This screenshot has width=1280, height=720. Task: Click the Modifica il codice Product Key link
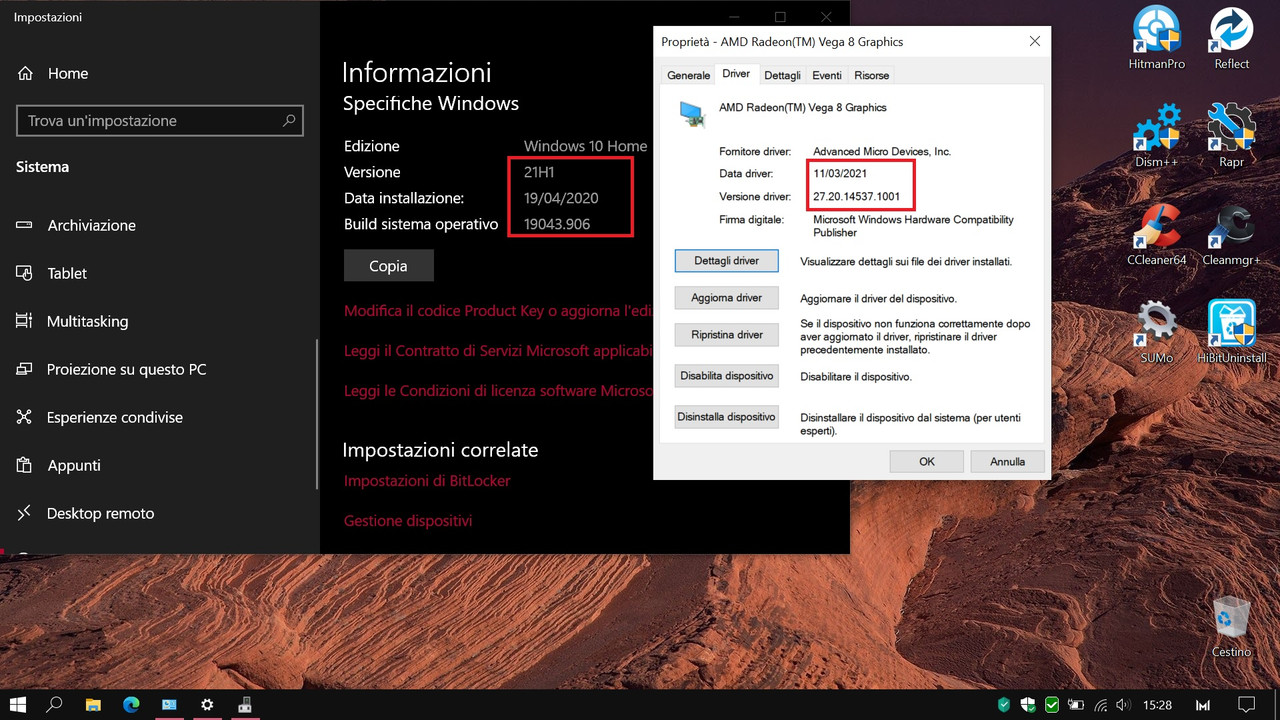[x=498, y=311]
